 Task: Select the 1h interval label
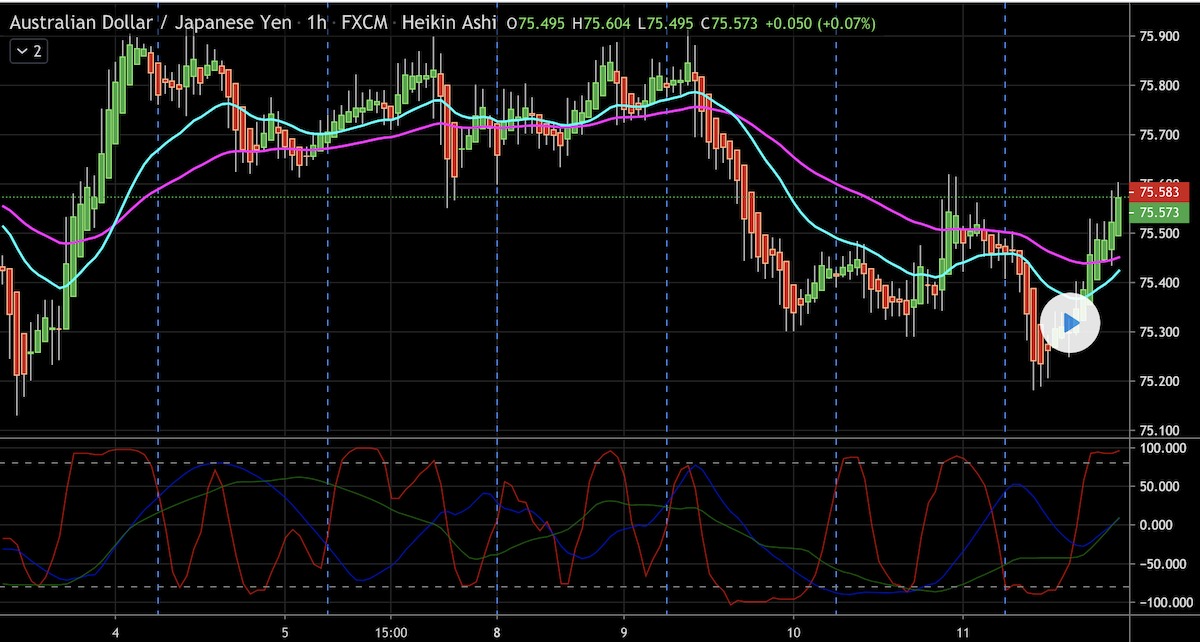(318, 22)
